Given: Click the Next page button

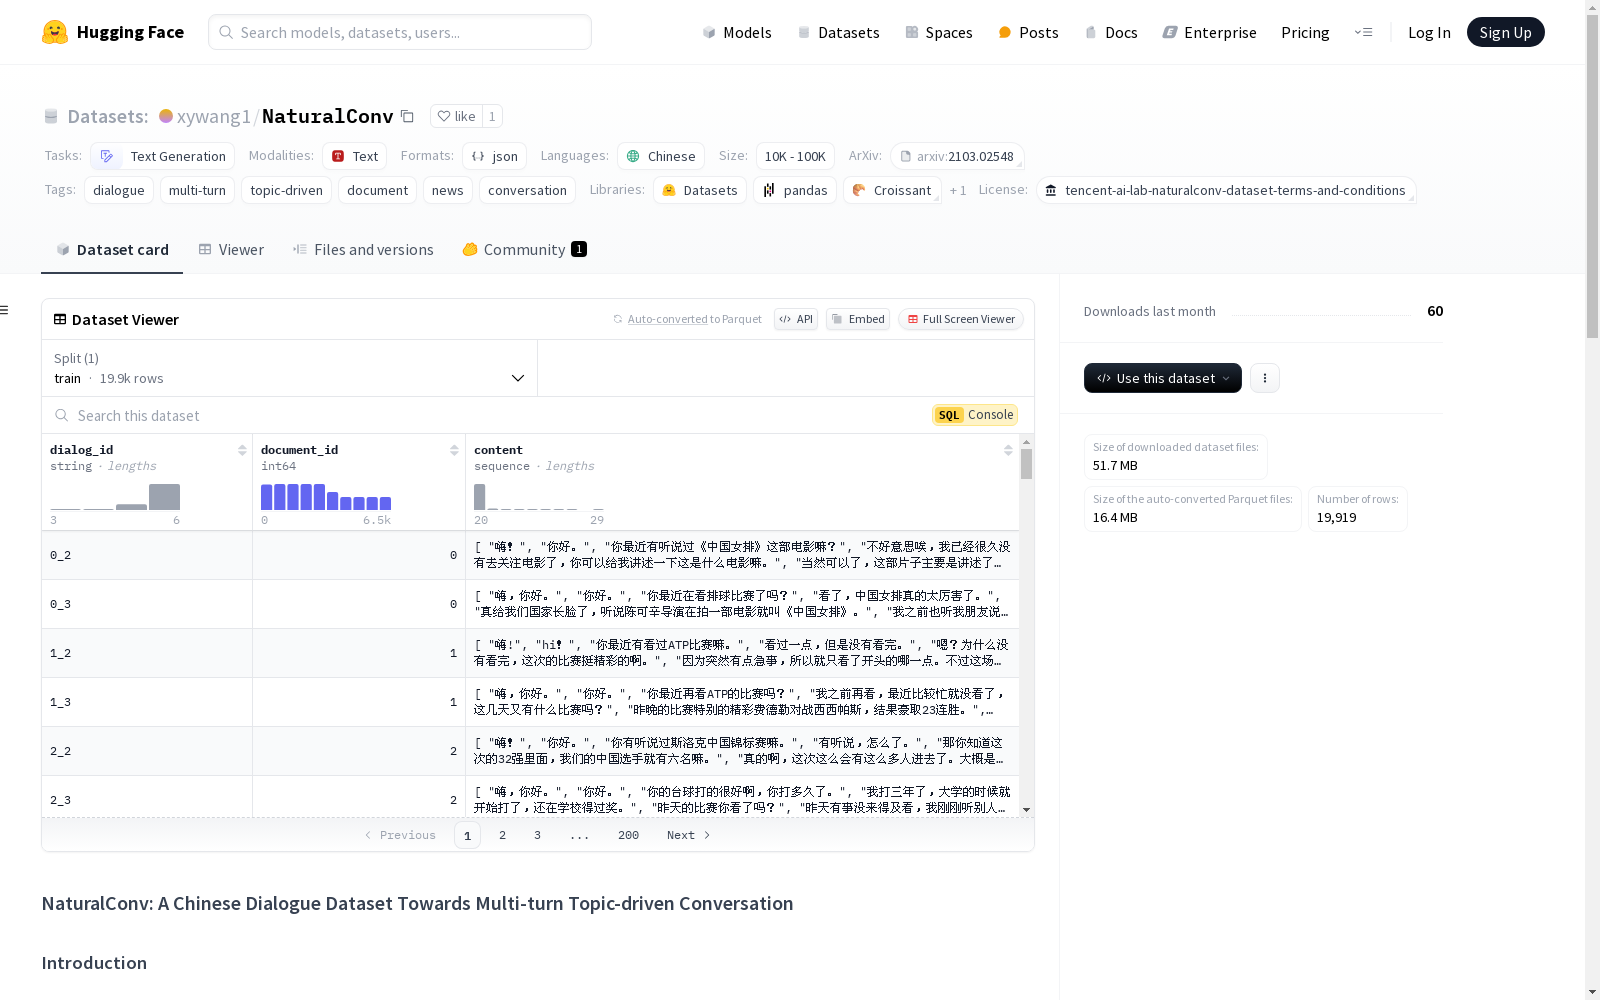Looking at the screenshot, I should point(688,835).
